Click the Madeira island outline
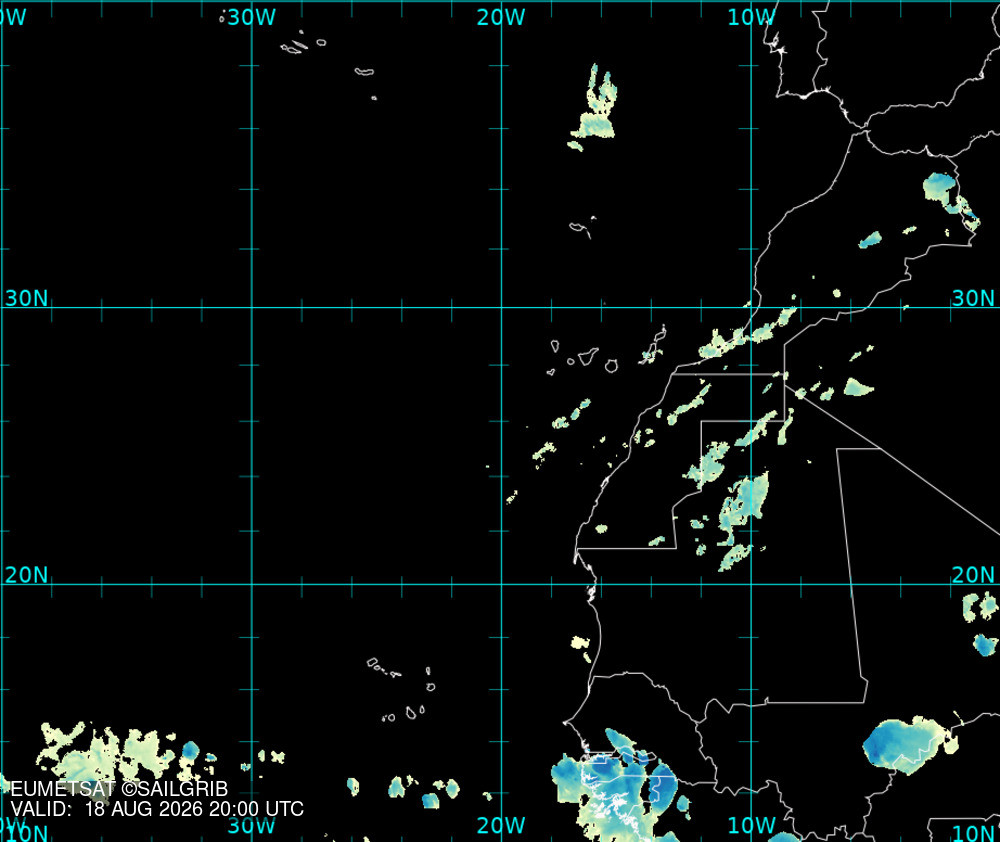This screenshot has height=842, width=1000. 582,228
